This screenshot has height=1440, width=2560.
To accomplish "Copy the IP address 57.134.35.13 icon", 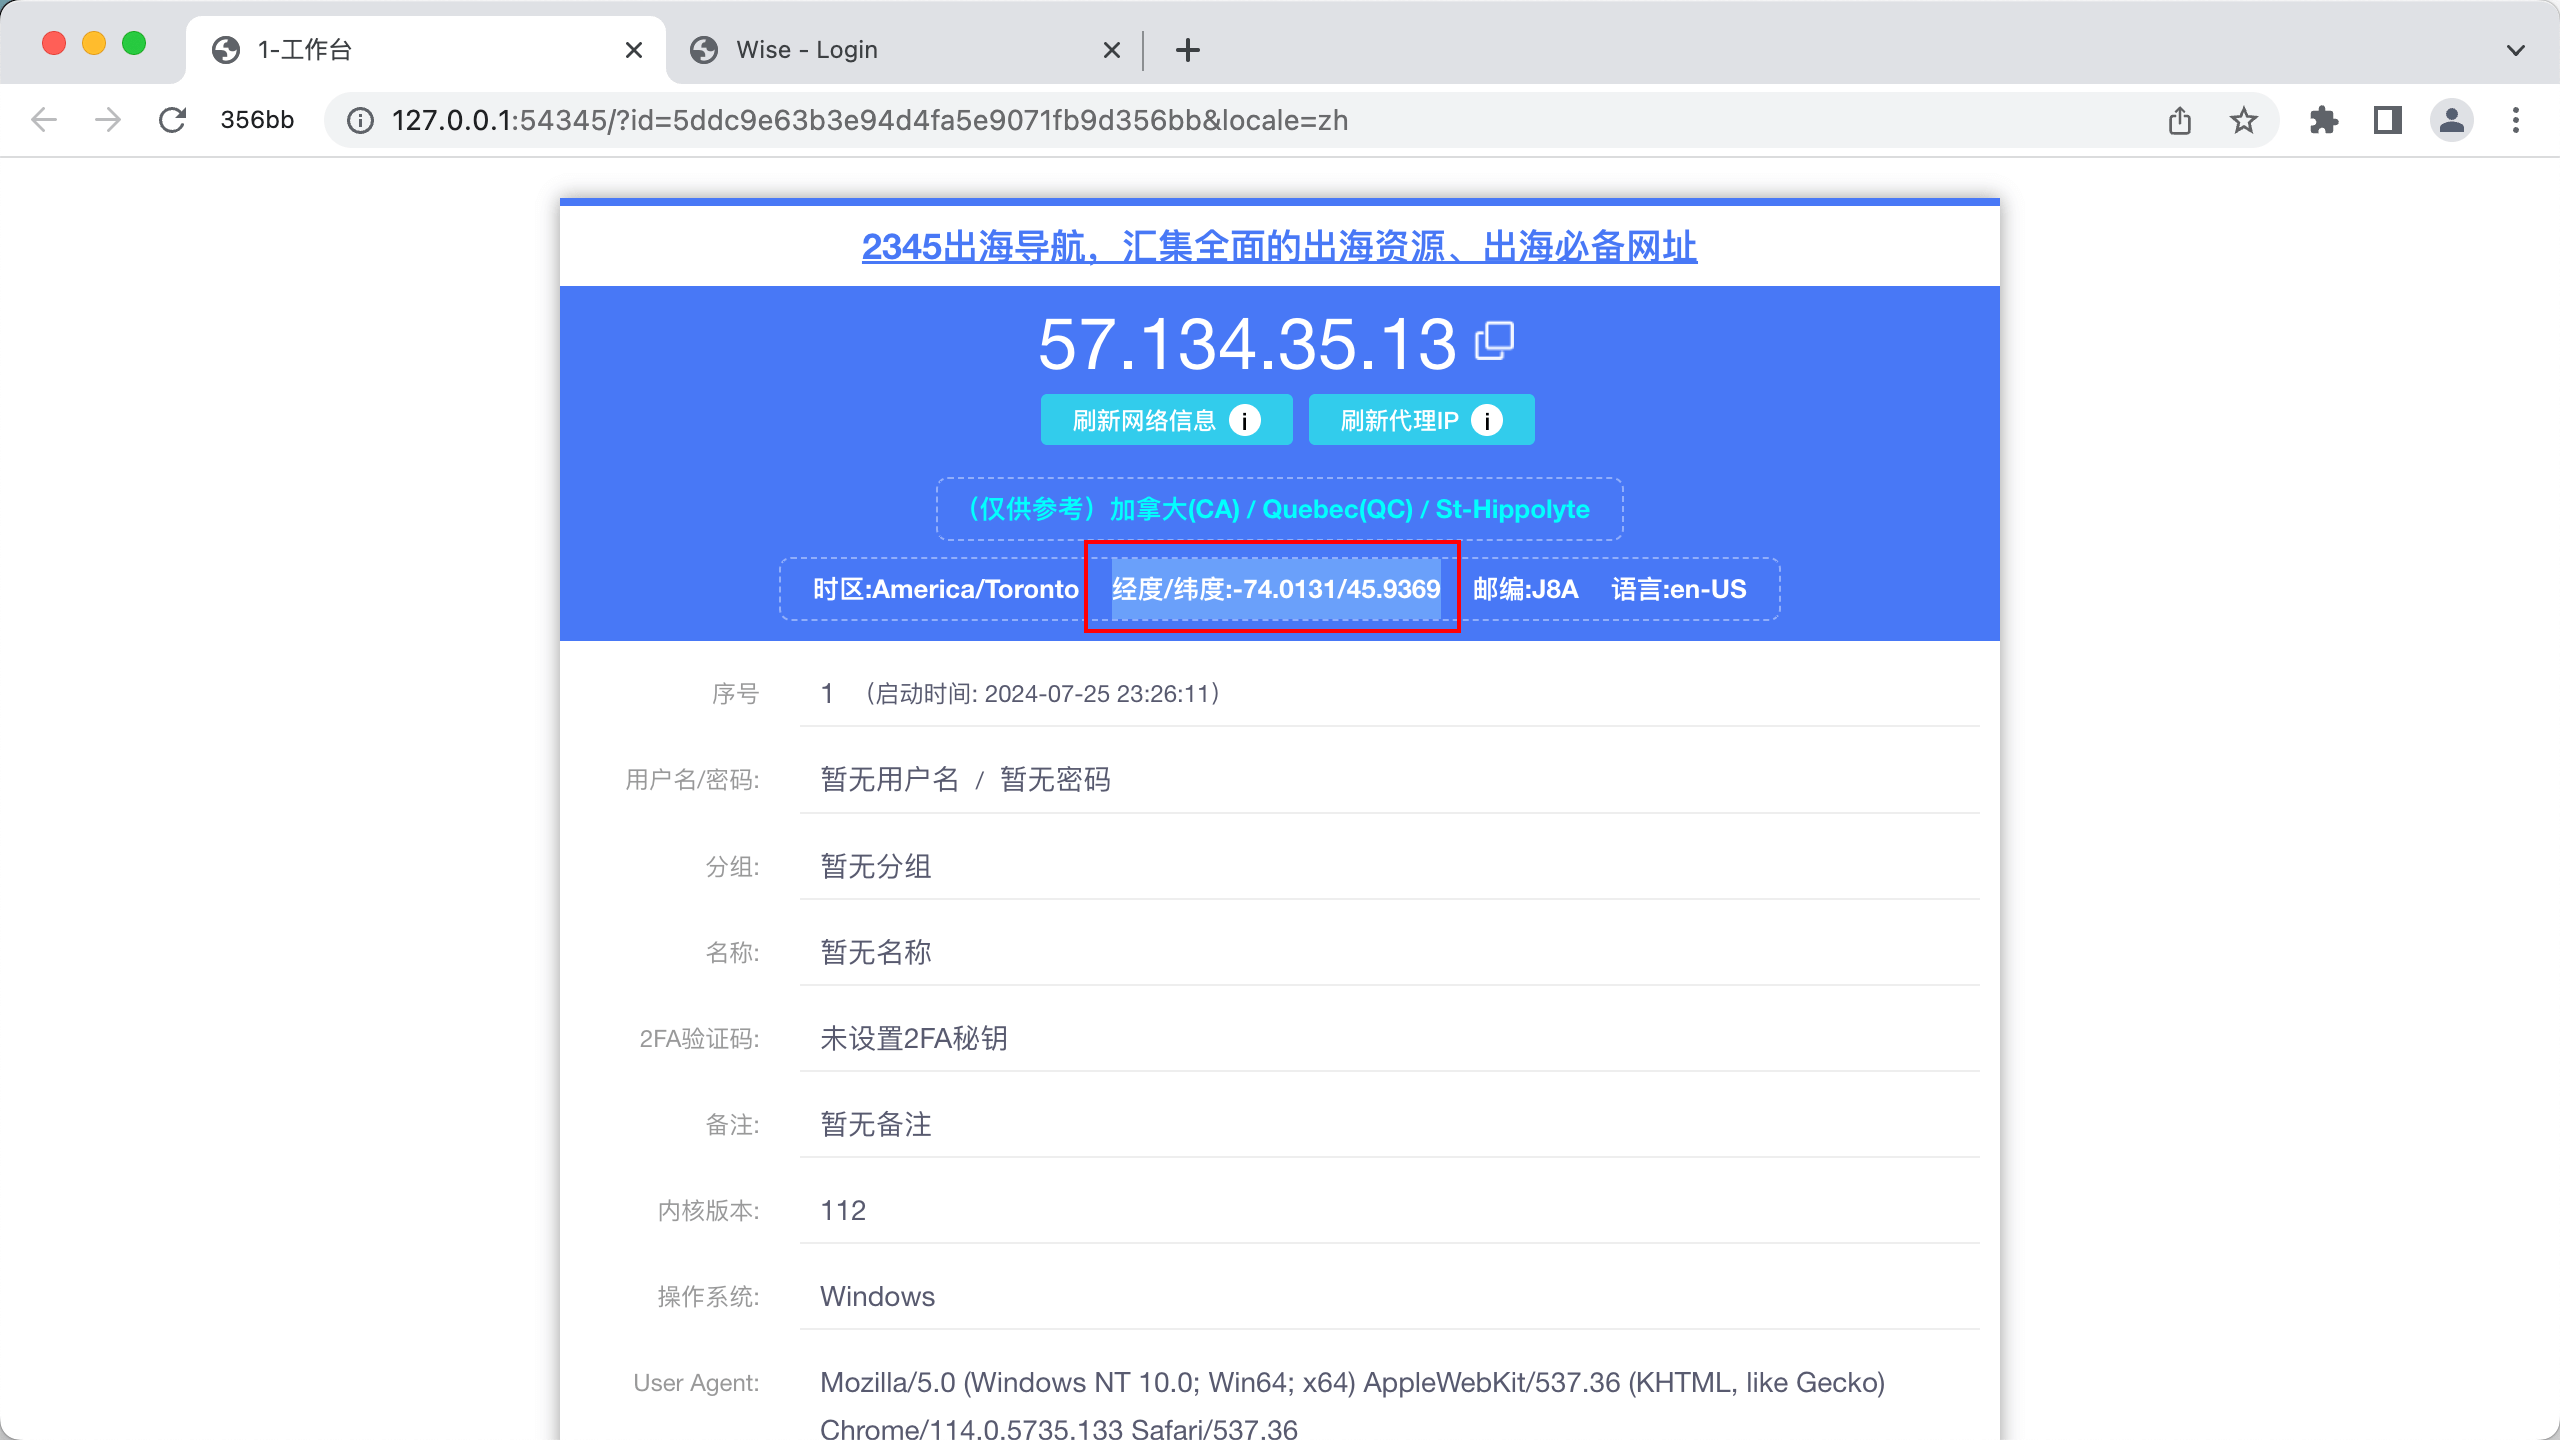I will pyautogui.click(x=1495, y=341).
